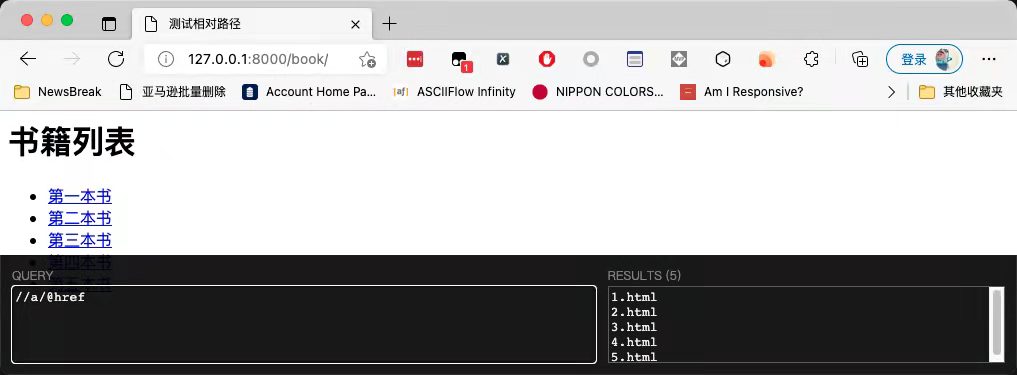Open the orange gradient extension icon
This screenshot has height=375, width=1017.
767,59
